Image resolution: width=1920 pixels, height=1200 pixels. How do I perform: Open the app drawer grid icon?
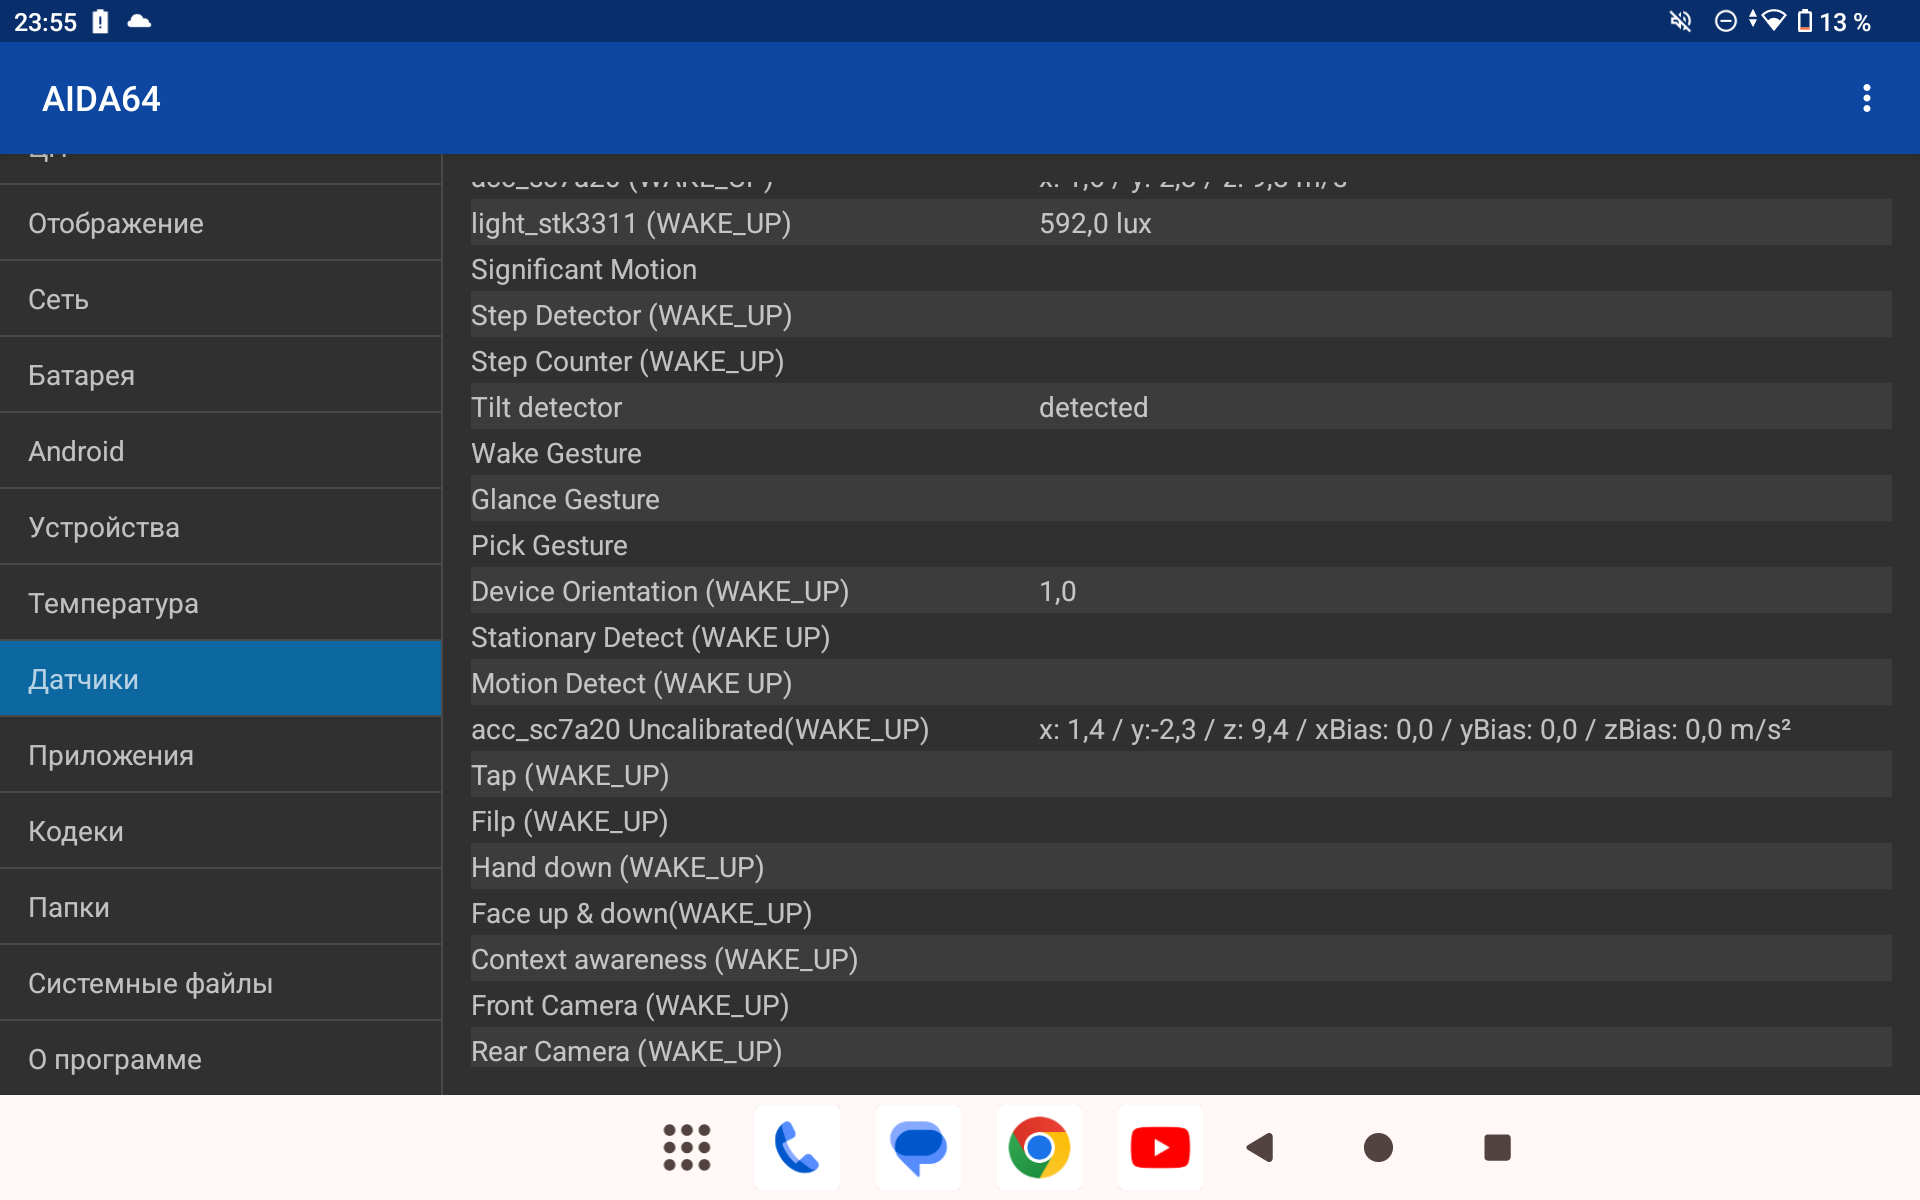tap(687, 1147)
